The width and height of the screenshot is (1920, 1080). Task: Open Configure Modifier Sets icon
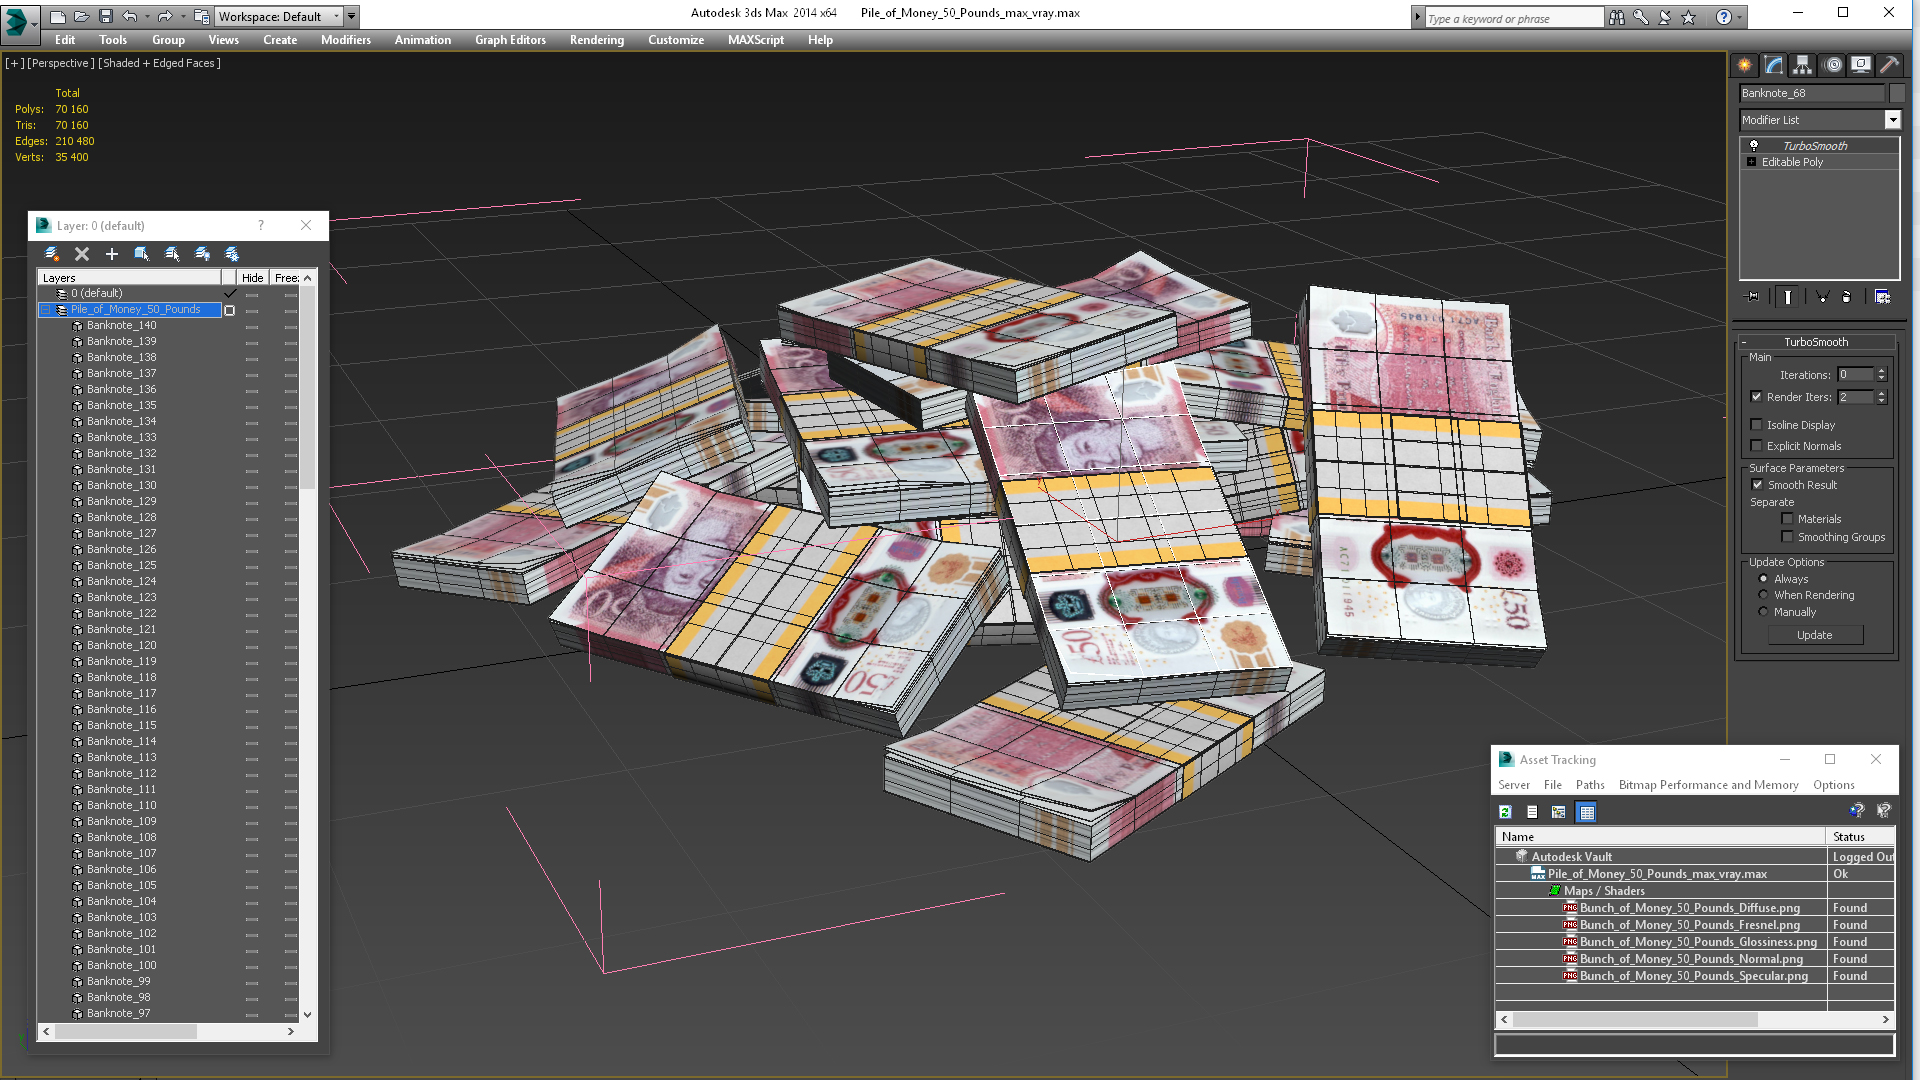pyautogui.click(x=1882, y=297)
